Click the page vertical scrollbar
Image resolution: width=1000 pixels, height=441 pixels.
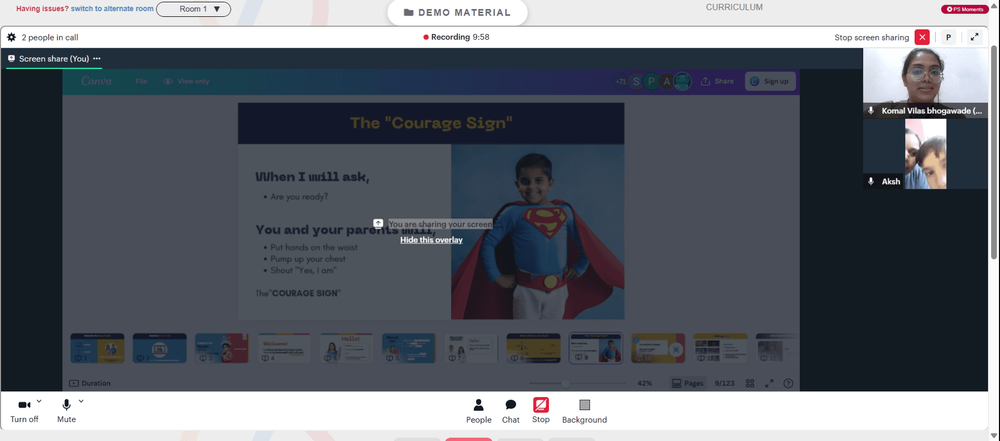point(994,153)
